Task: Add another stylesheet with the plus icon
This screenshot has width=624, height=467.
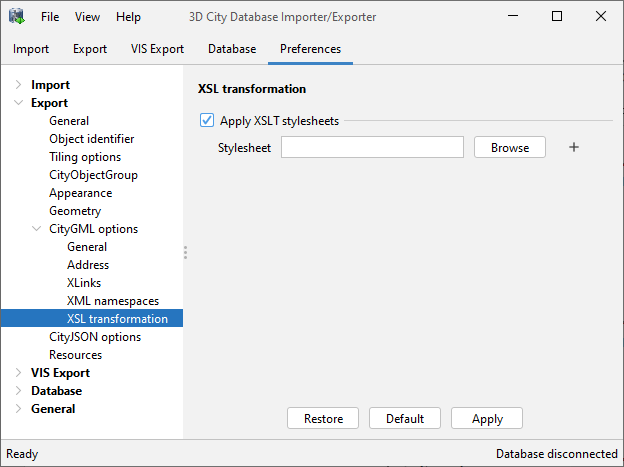Action: click(573, 147)
